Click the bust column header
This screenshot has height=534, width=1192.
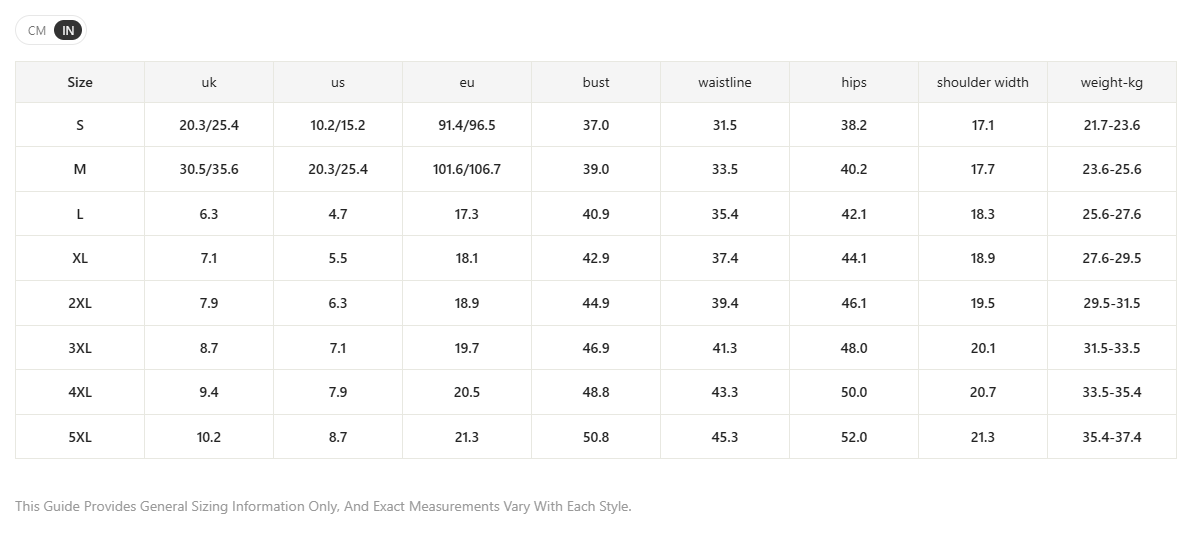coord(596,82)
